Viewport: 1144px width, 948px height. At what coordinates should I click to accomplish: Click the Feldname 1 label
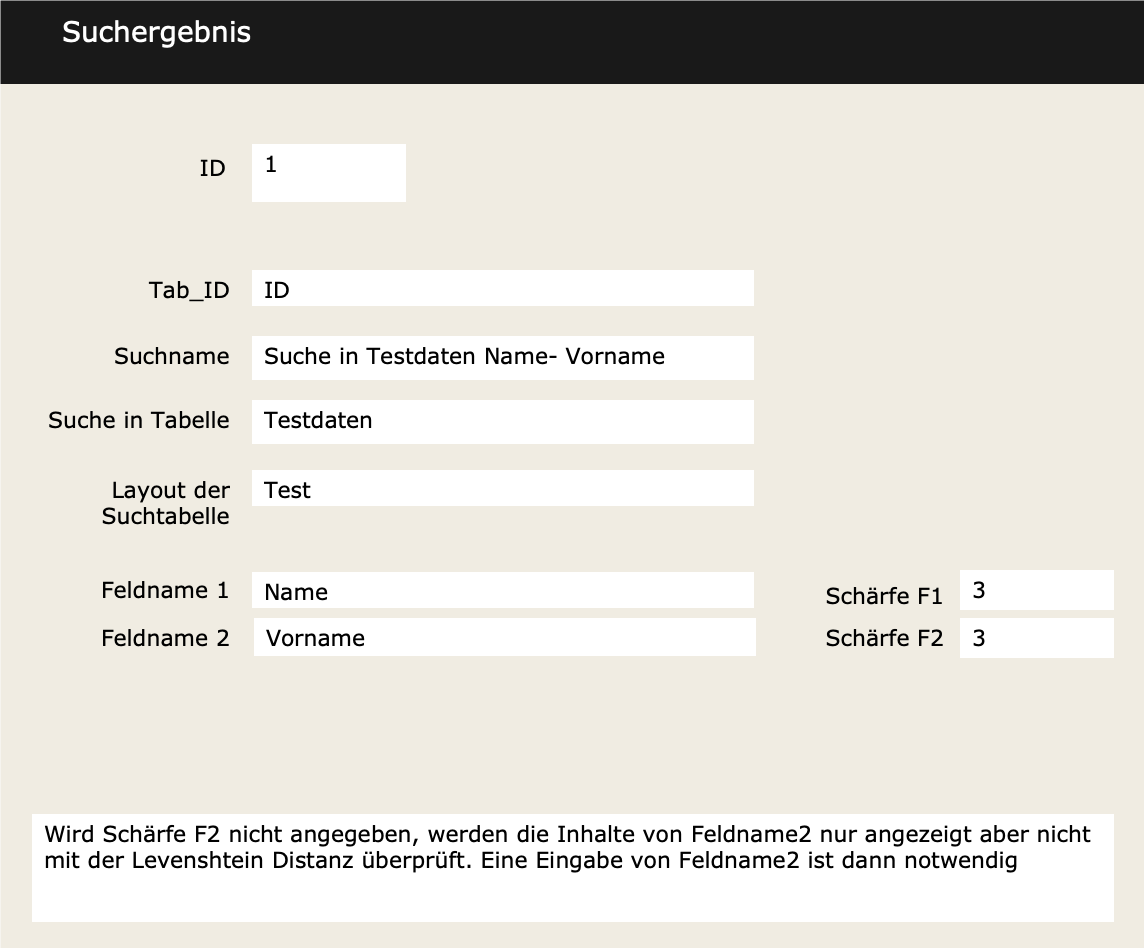point(165,590)
